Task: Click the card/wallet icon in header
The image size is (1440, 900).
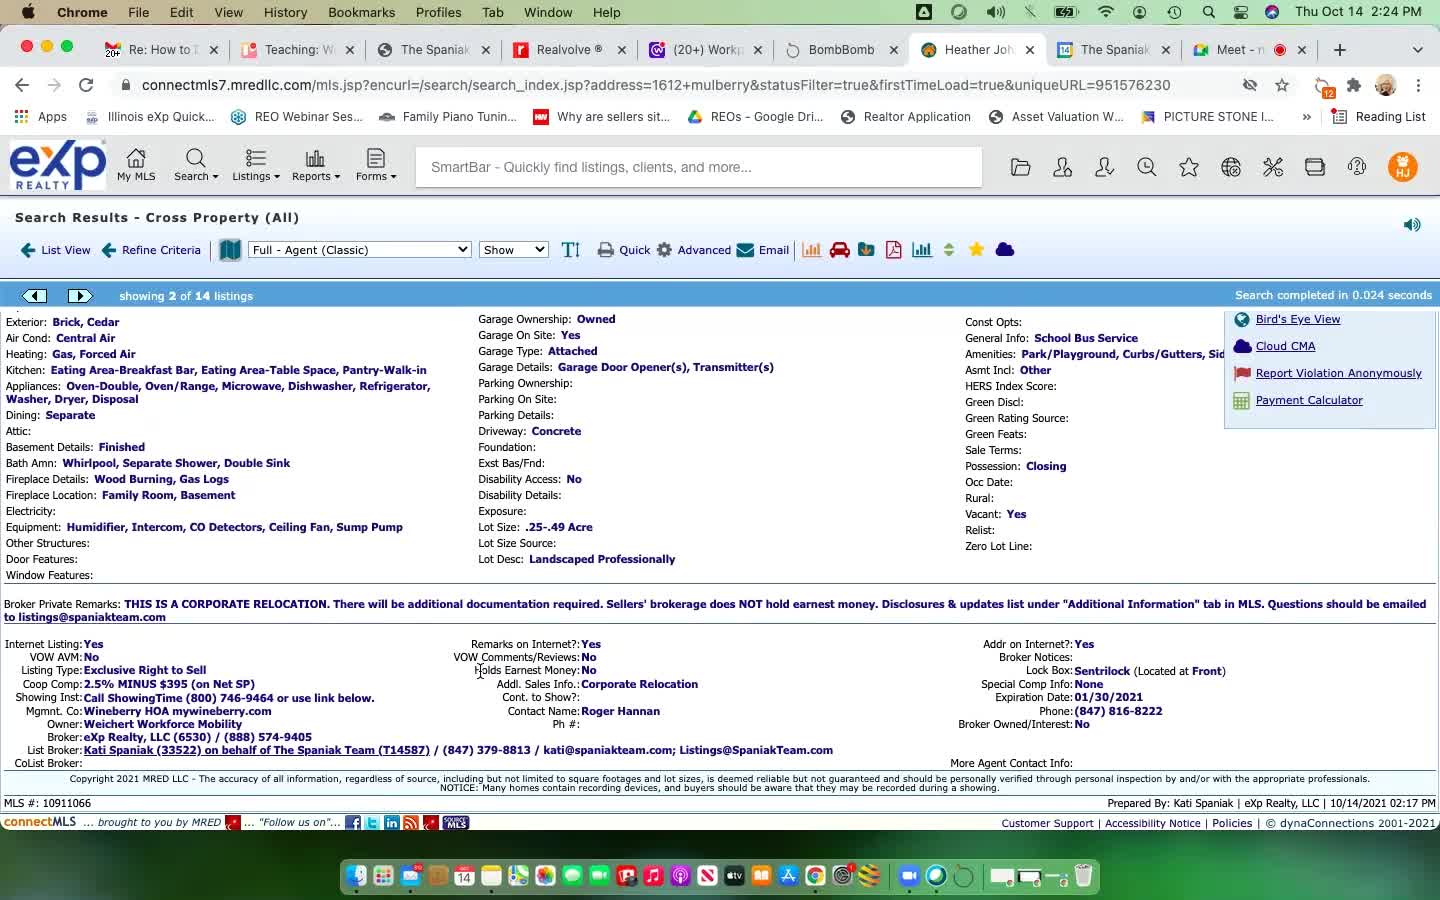Action: coord(1315,167)
